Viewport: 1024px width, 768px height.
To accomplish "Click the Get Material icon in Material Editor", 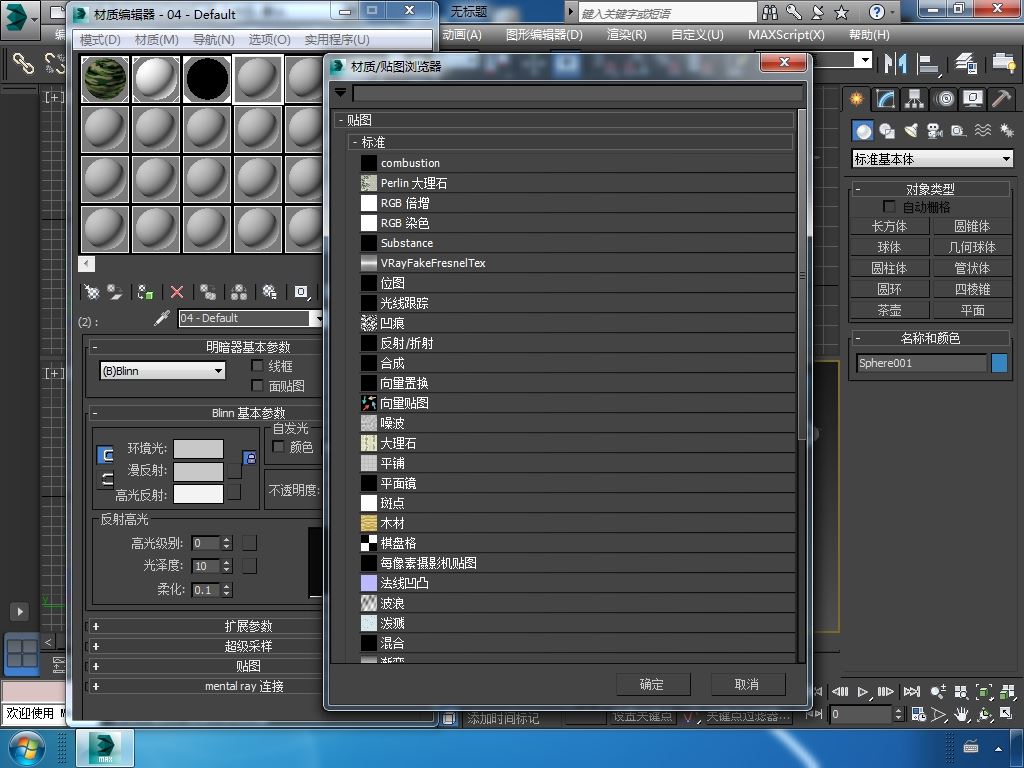I will pos(92,292).
